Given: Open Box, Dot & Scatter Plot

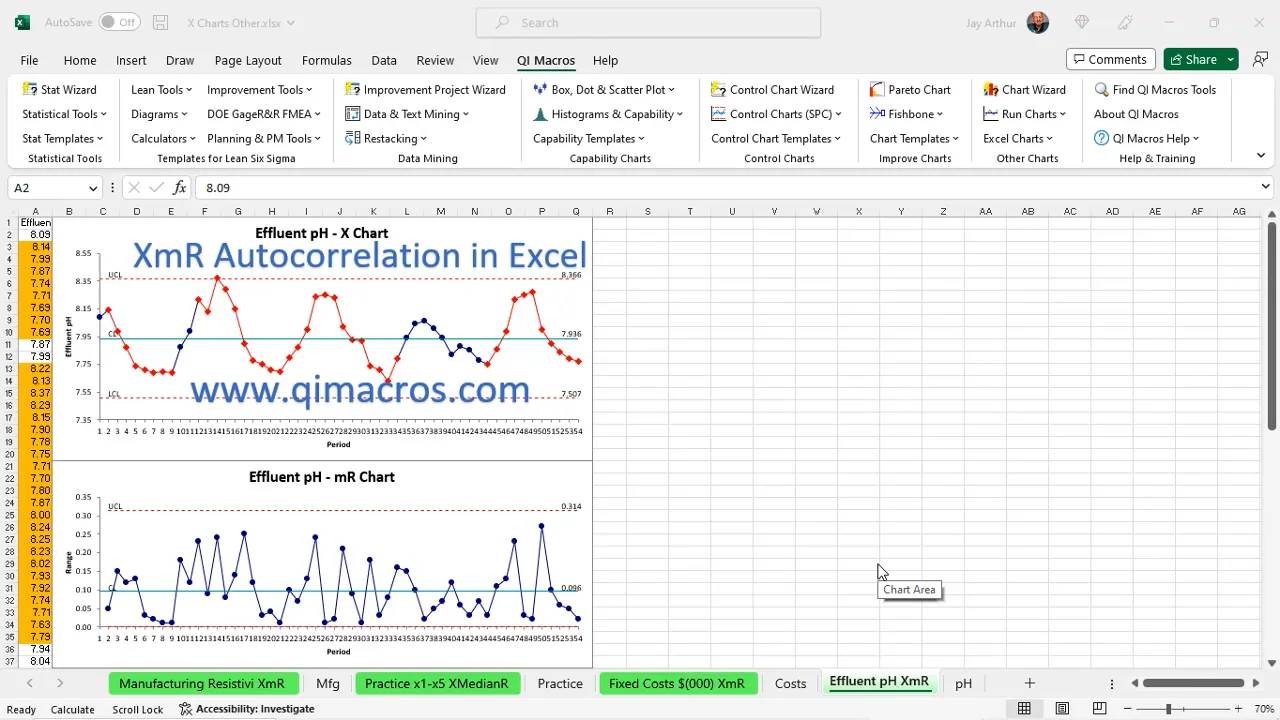Looking at the screenshot, I should 604,89.
